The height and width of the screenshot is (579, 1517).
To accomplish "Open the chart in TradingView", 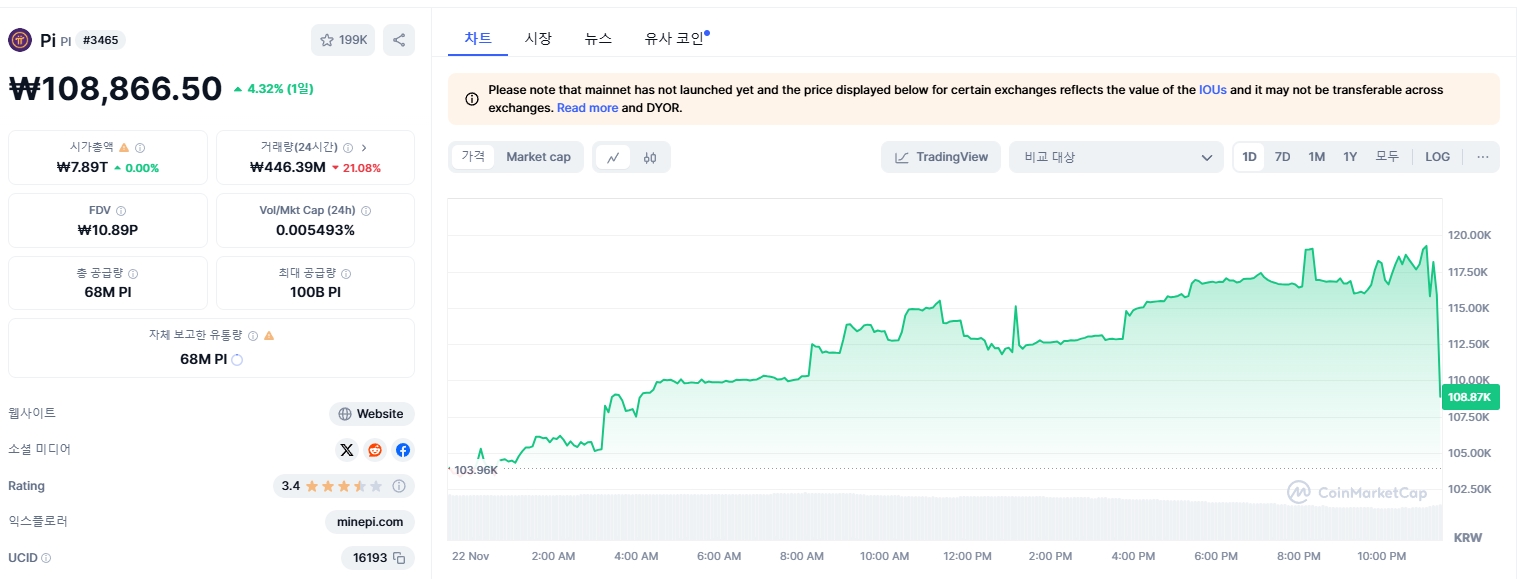I will 940,157.
